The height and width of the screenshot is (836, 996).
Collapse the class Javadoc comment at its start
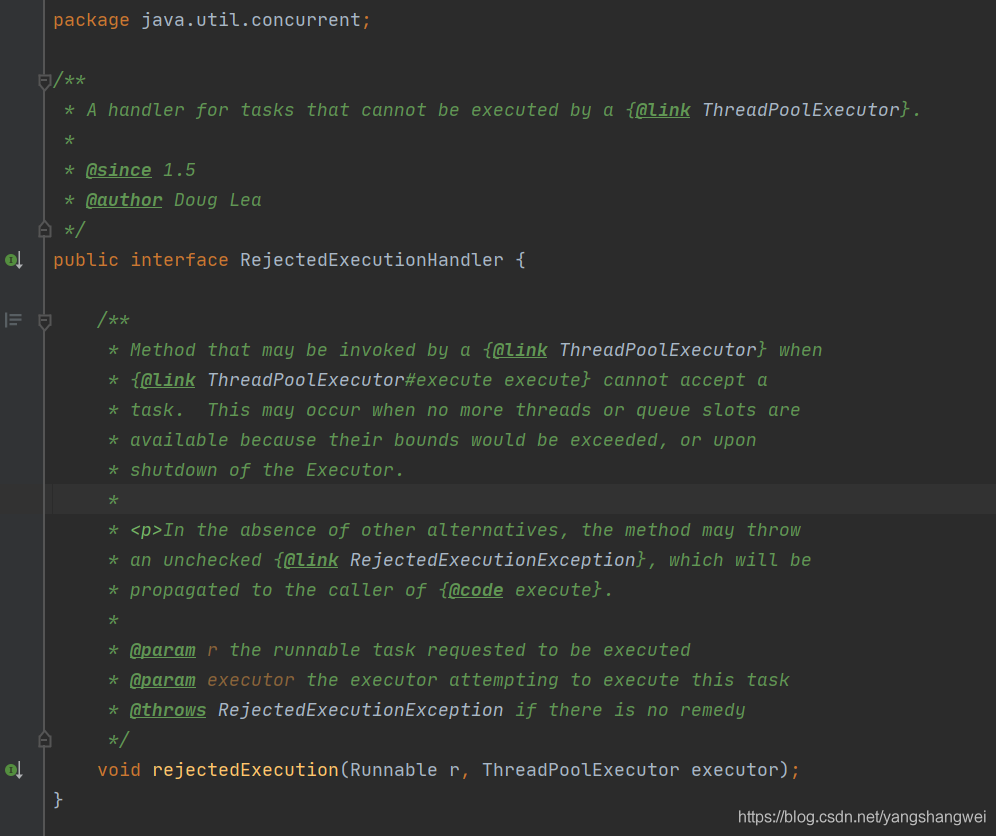[44, 81]
